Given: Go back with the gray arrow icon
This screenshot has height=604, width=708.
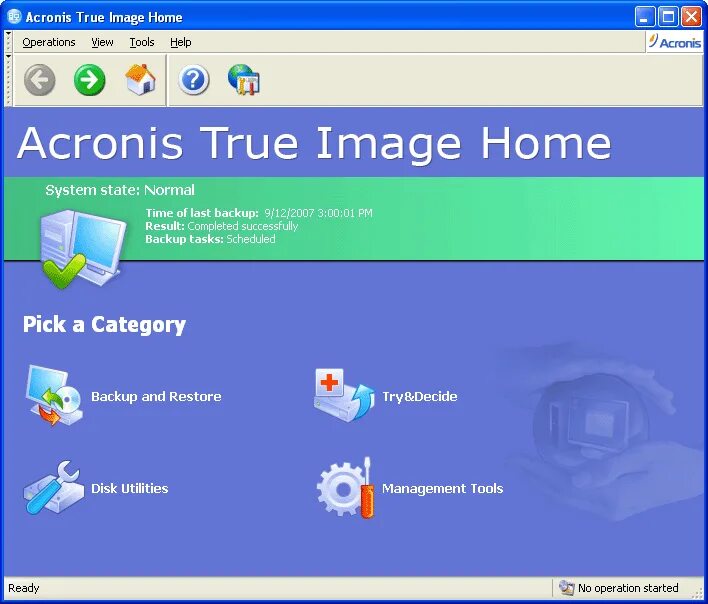Looking at the screenshot, I should [40, 80].
